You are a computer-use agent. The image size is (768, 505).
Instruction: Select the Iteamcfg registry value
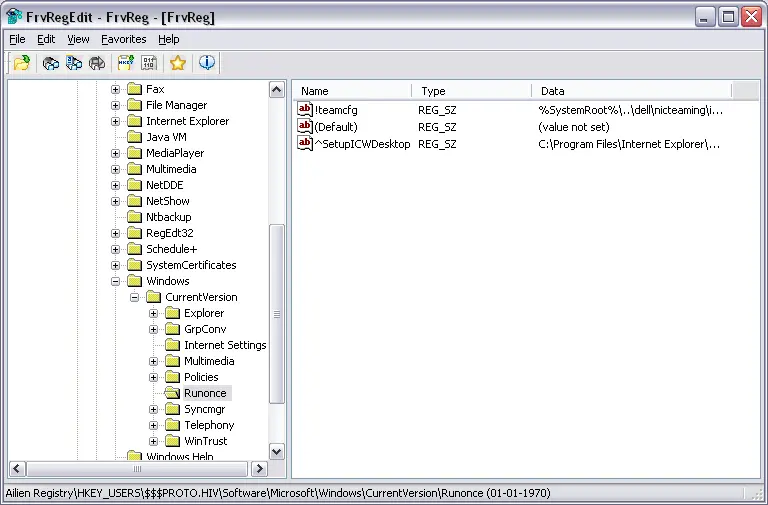335,110
